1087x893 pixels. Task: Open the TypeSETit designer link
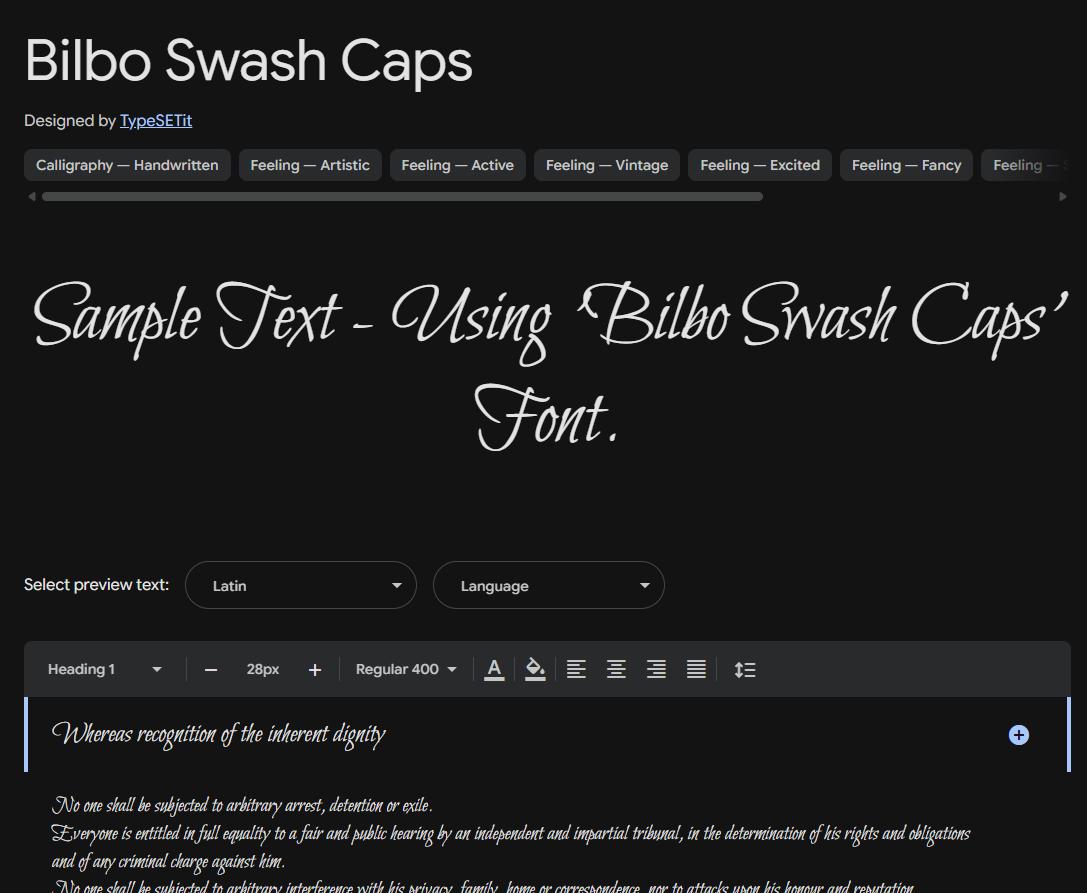coord(156,121)
